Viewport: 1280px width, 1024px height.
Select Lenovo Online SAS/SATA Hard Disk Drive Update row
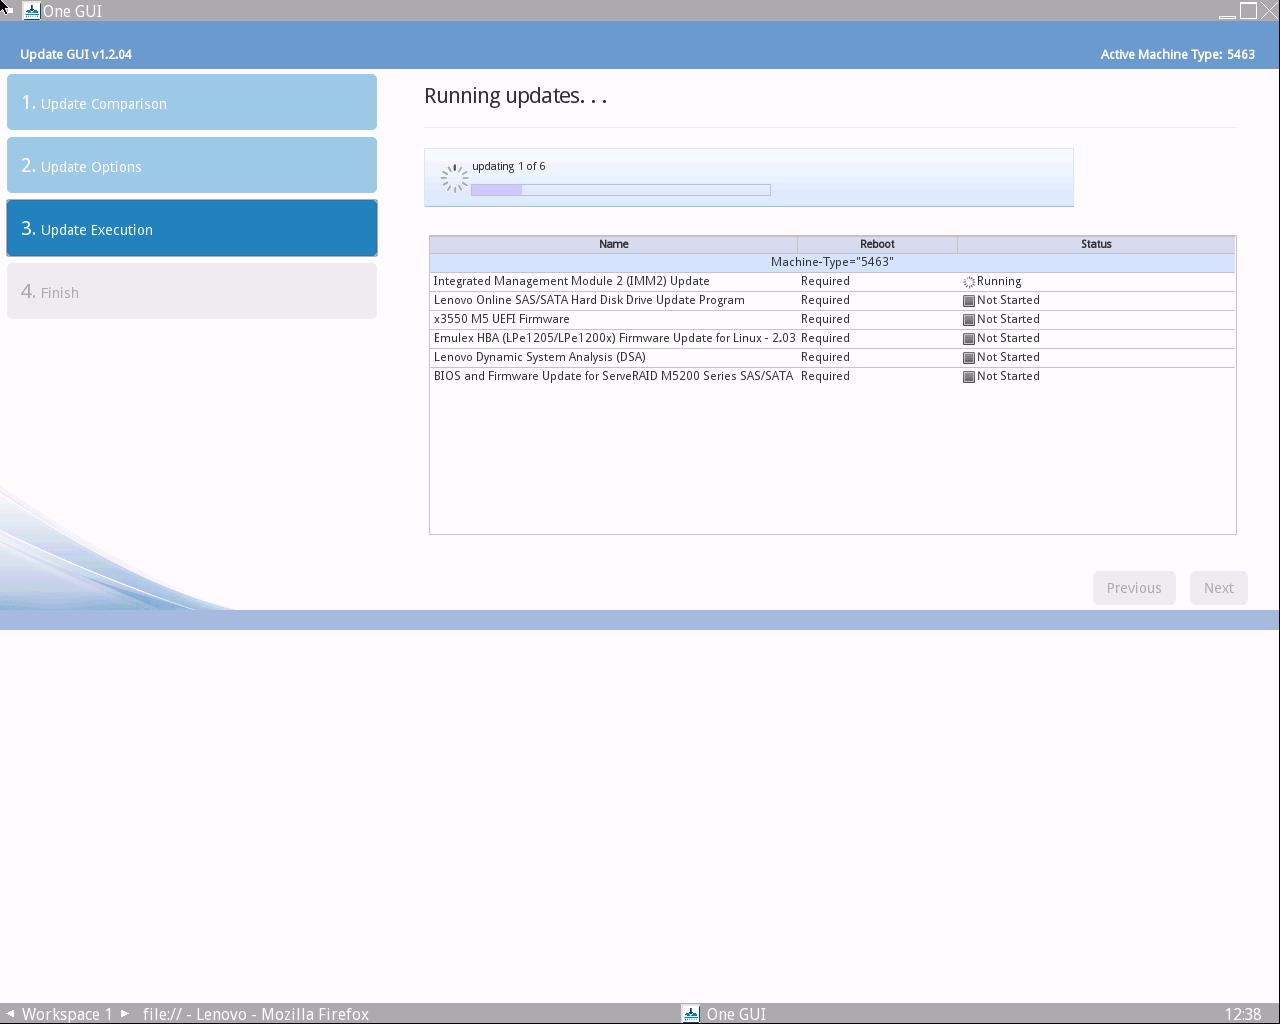(832, 300)
